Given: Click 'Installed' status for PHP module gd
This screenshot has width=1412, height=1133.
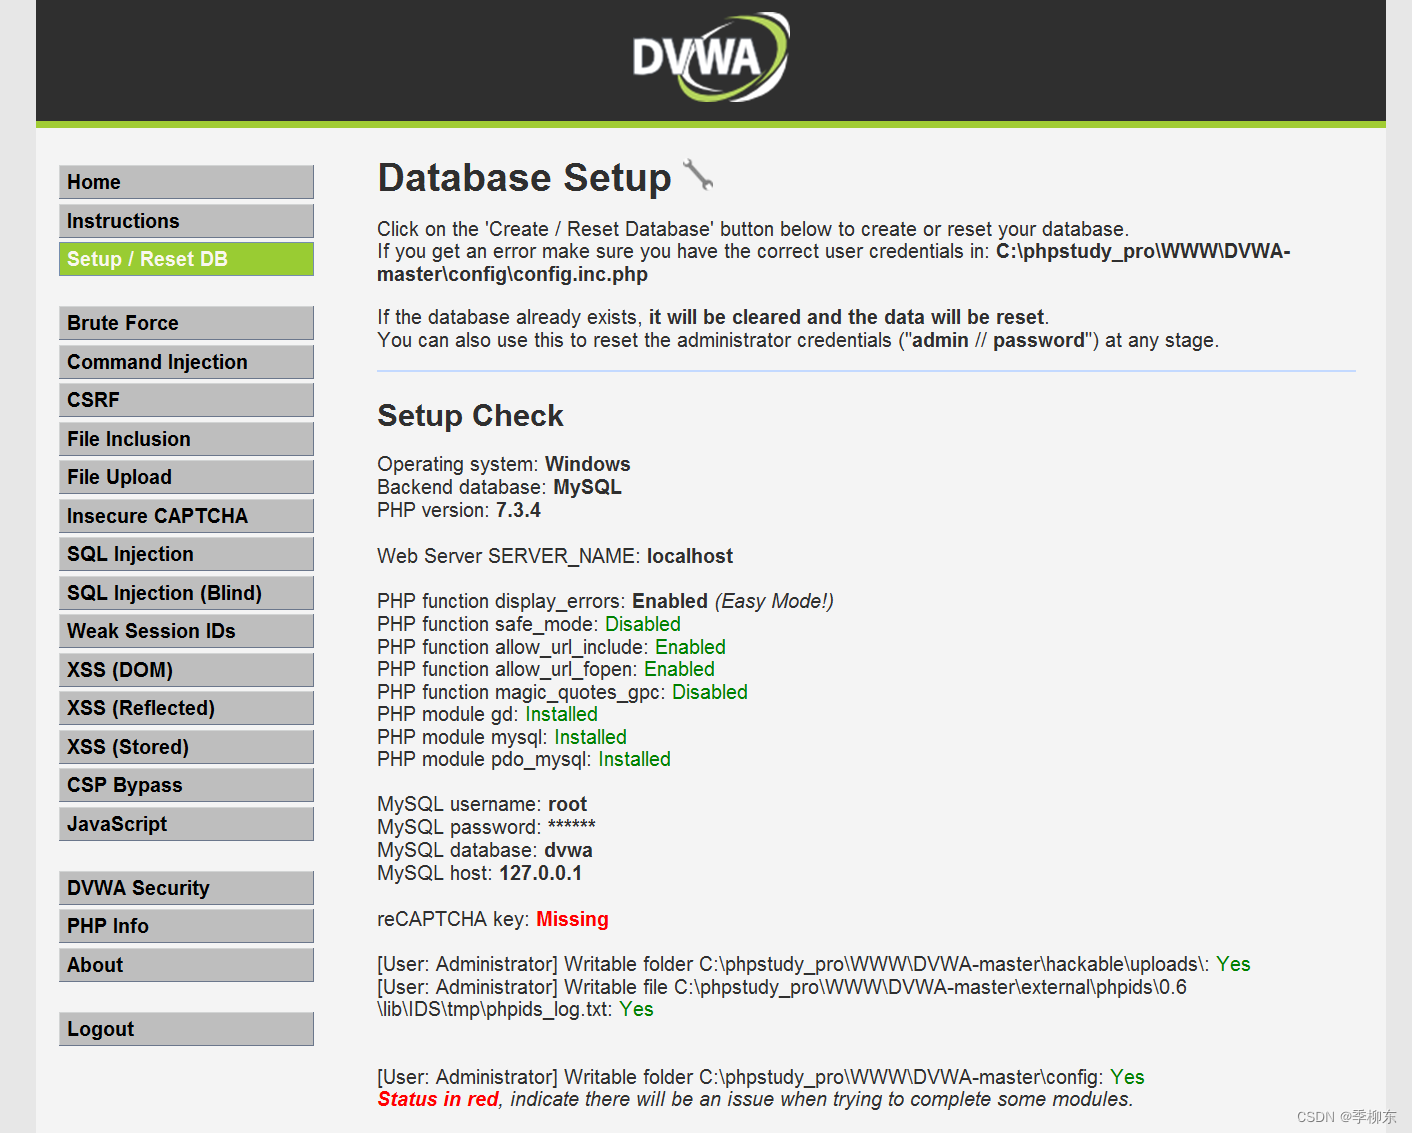Looking at the screenshot, I should tap(561, 714).
